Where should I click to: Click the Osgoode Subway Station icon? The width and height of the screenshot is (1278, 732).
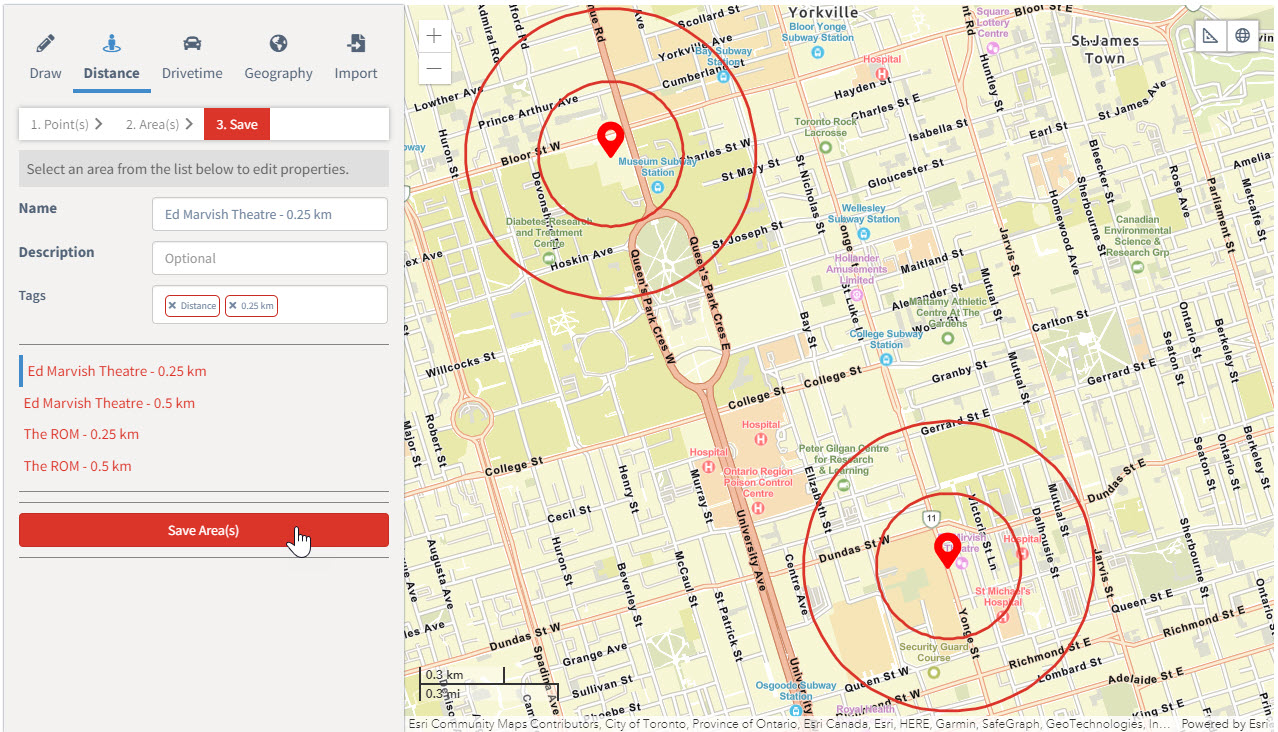(795, 710)
